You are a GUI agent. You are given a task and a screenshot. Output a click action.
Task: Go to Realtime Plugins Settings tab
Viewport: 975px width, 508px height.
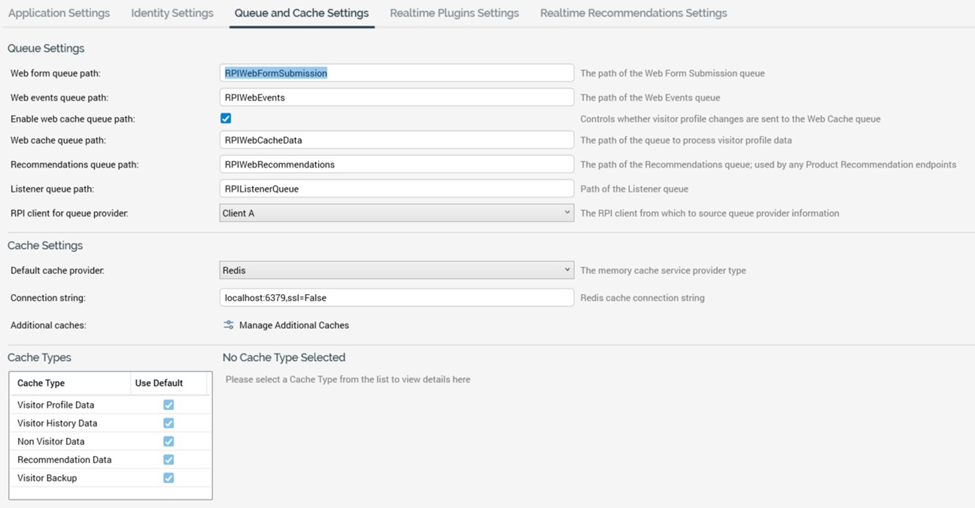(x=454, y=13)
